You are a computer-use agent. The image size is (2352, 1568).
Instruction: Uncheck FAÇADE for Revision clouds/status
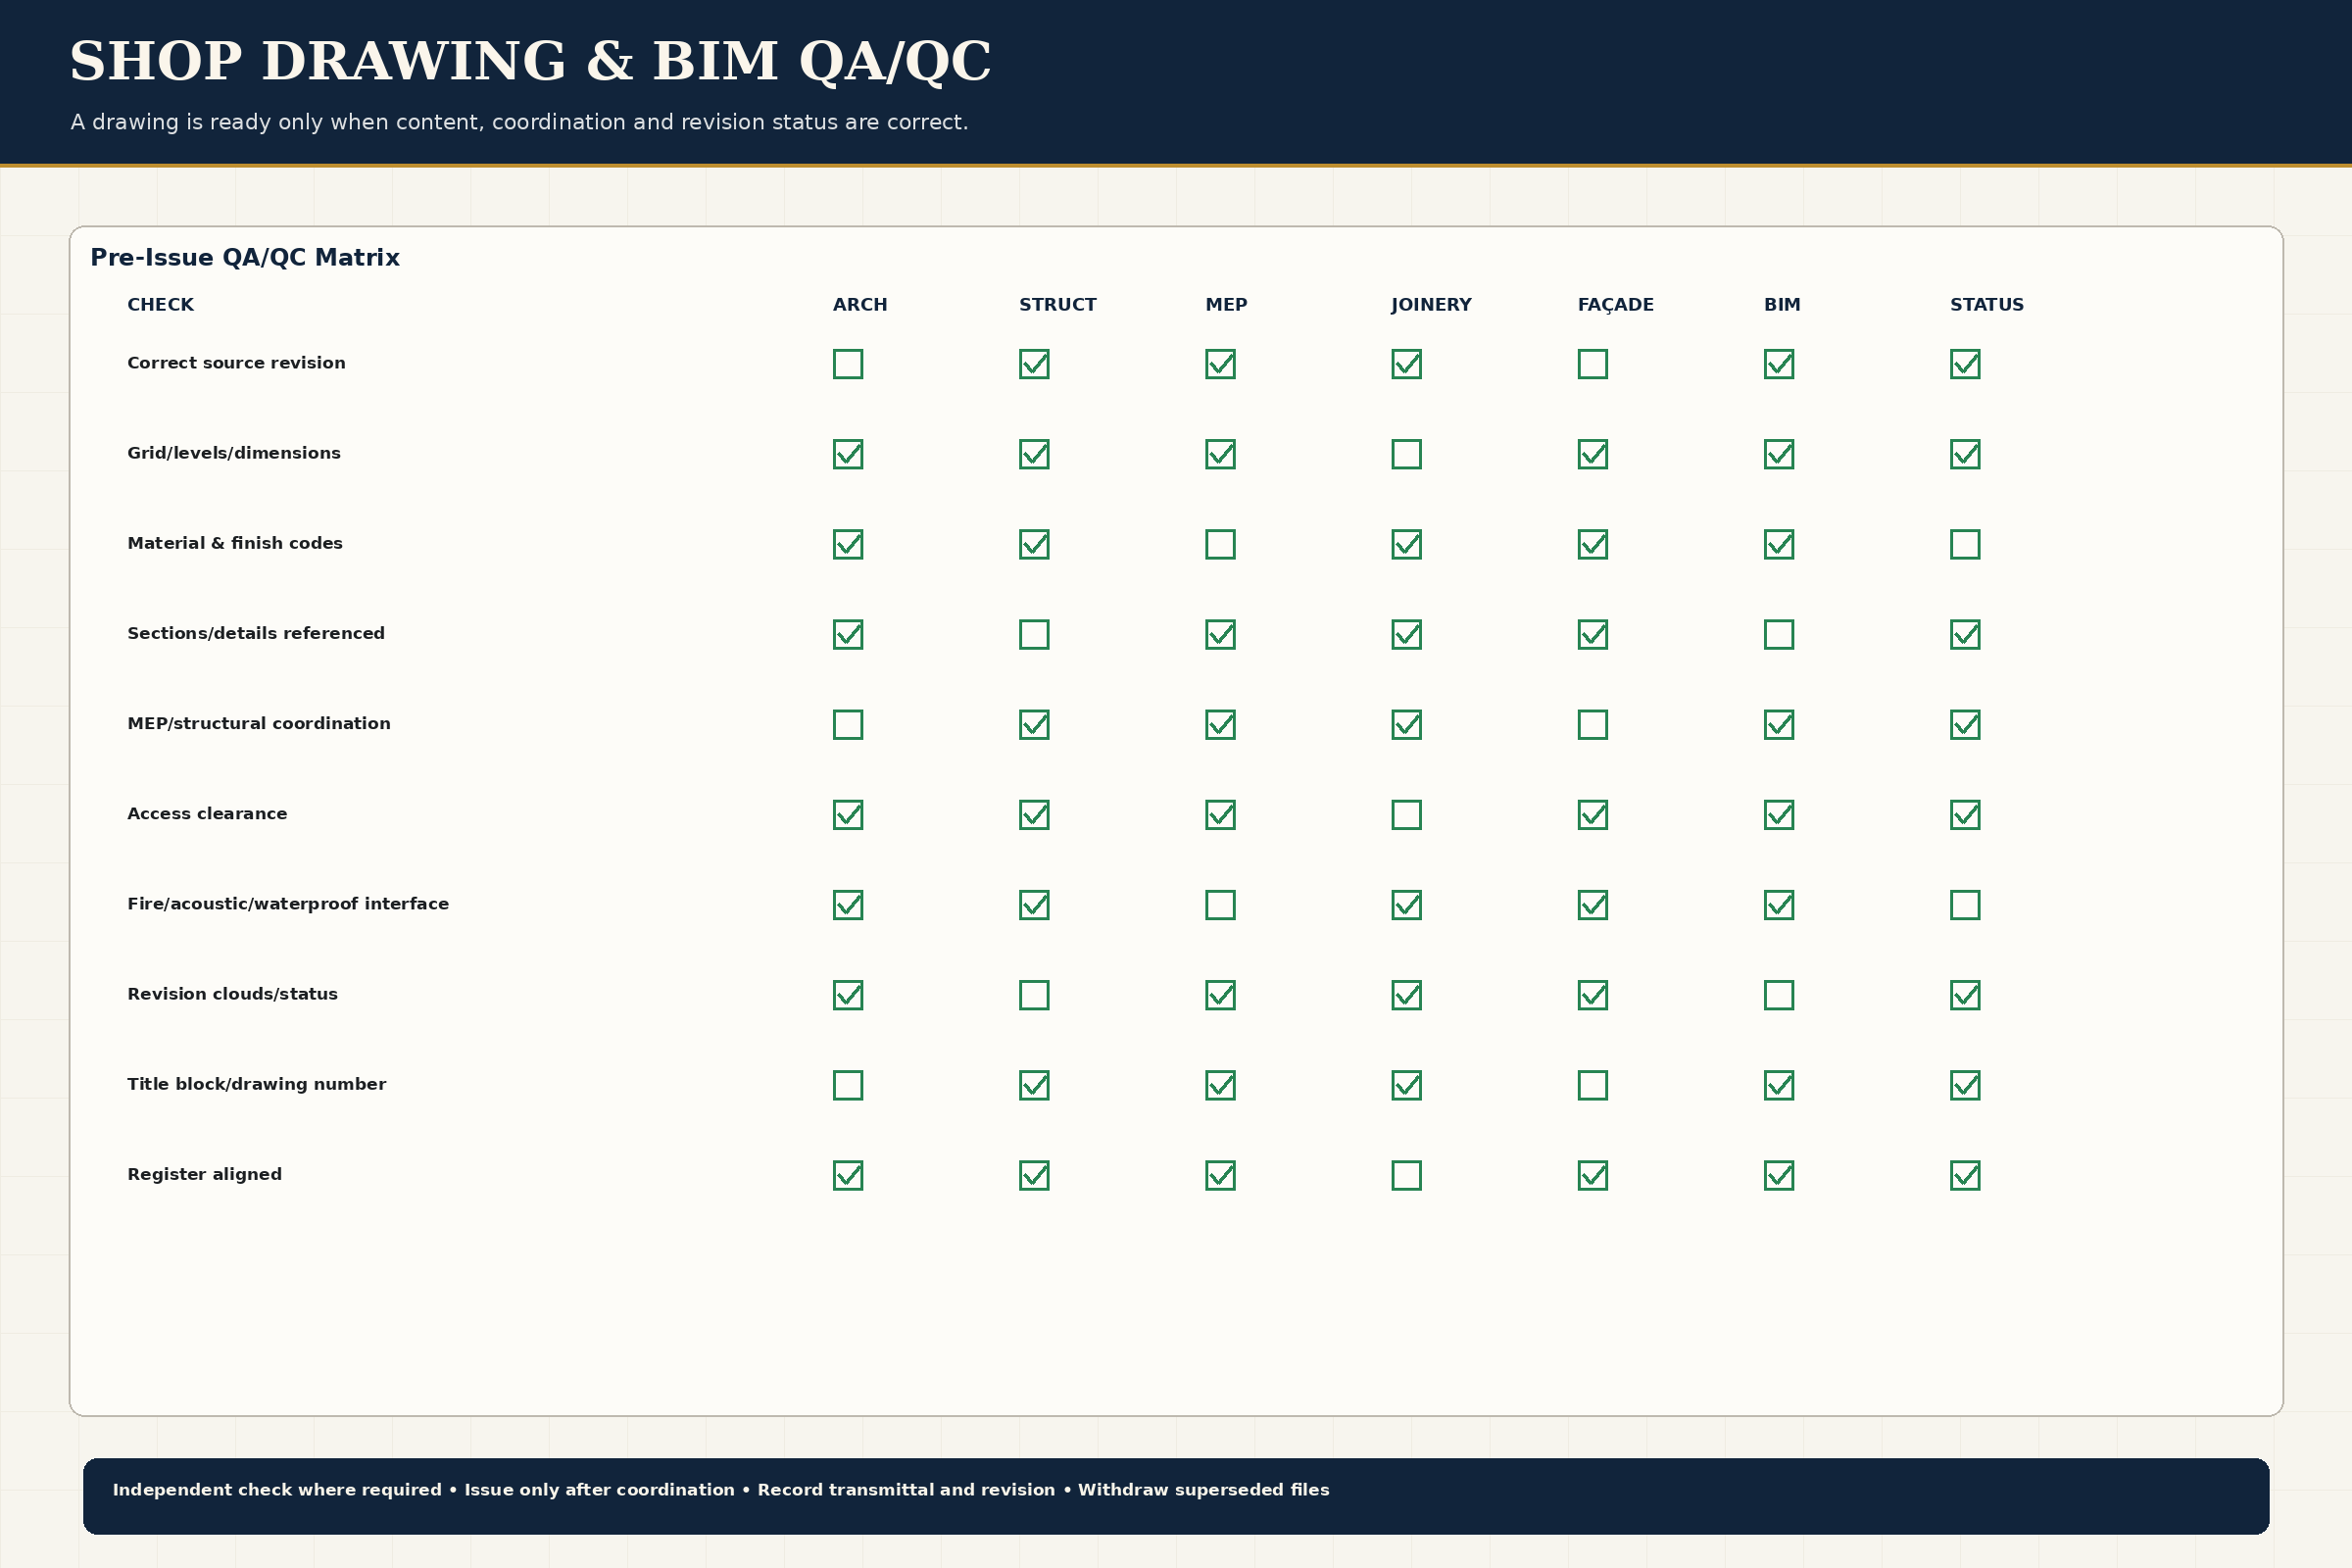(x=1593, y=995)
